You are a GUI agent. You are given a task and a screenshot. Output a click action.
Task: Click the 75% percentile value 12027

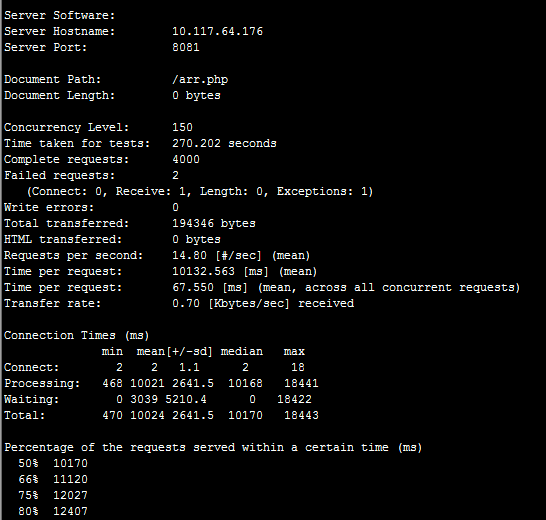[70, 496]
